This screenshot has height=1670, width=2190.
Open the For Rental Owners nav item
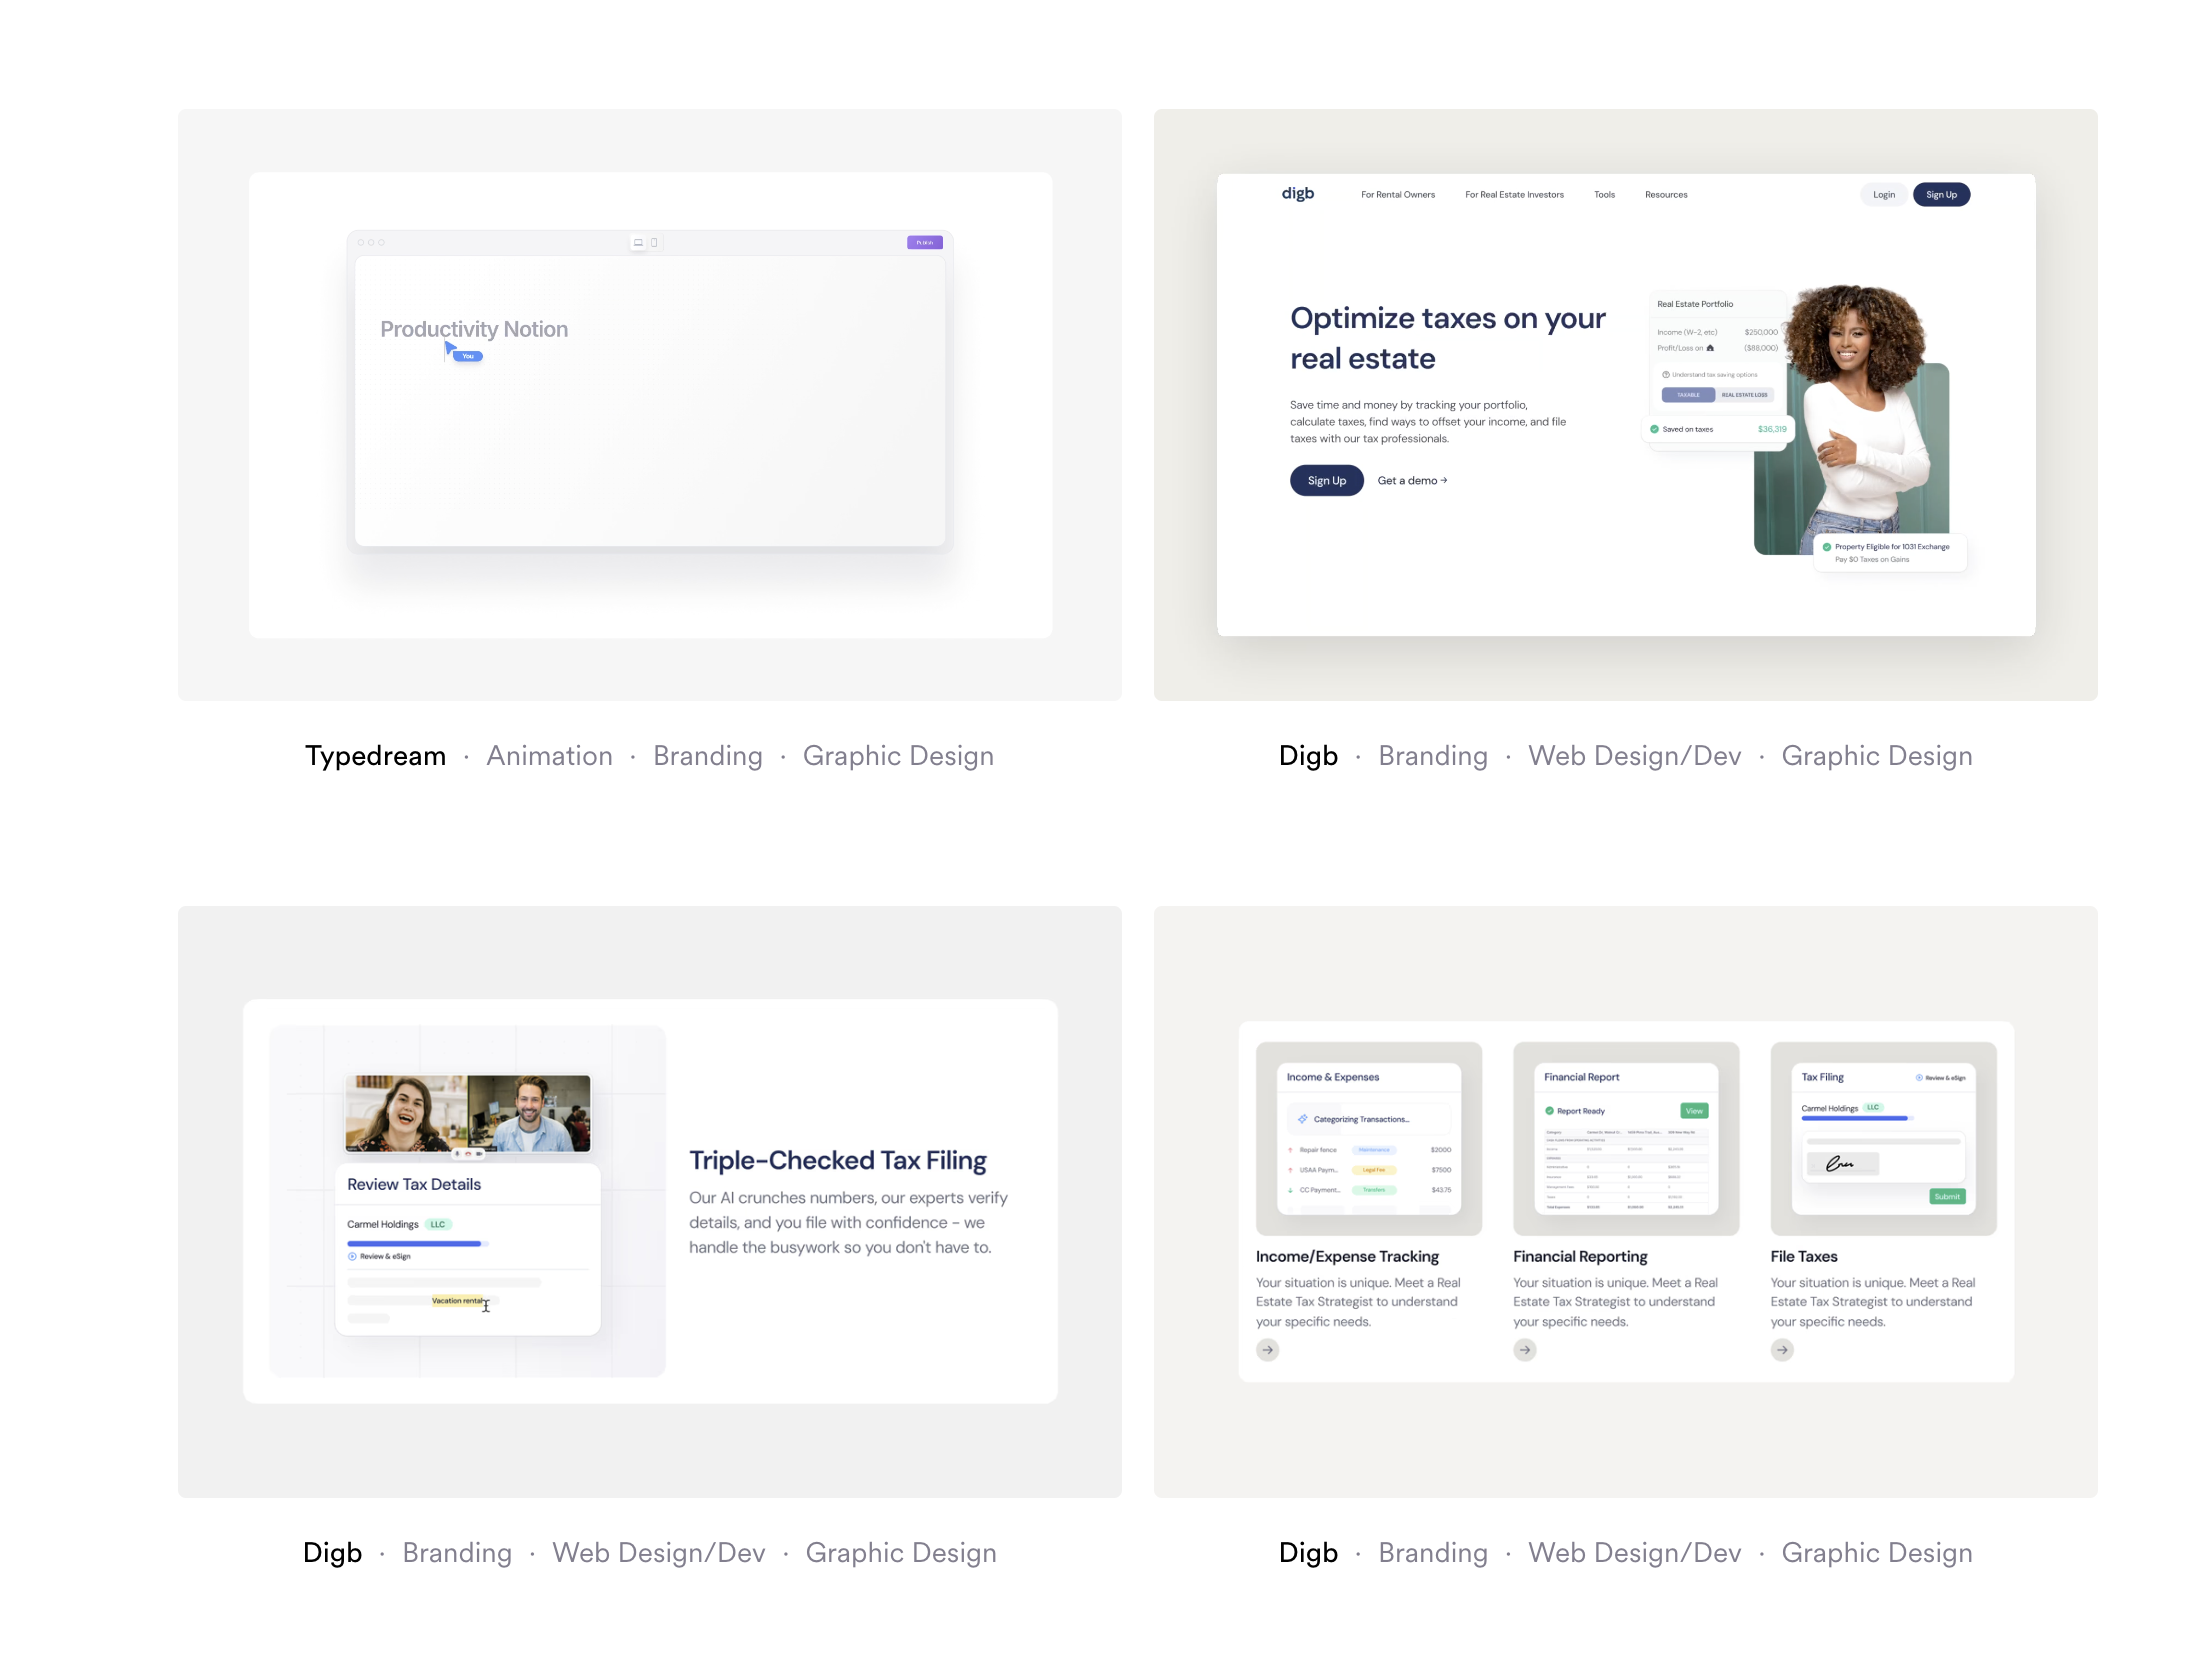click(x=1397, y=195)
